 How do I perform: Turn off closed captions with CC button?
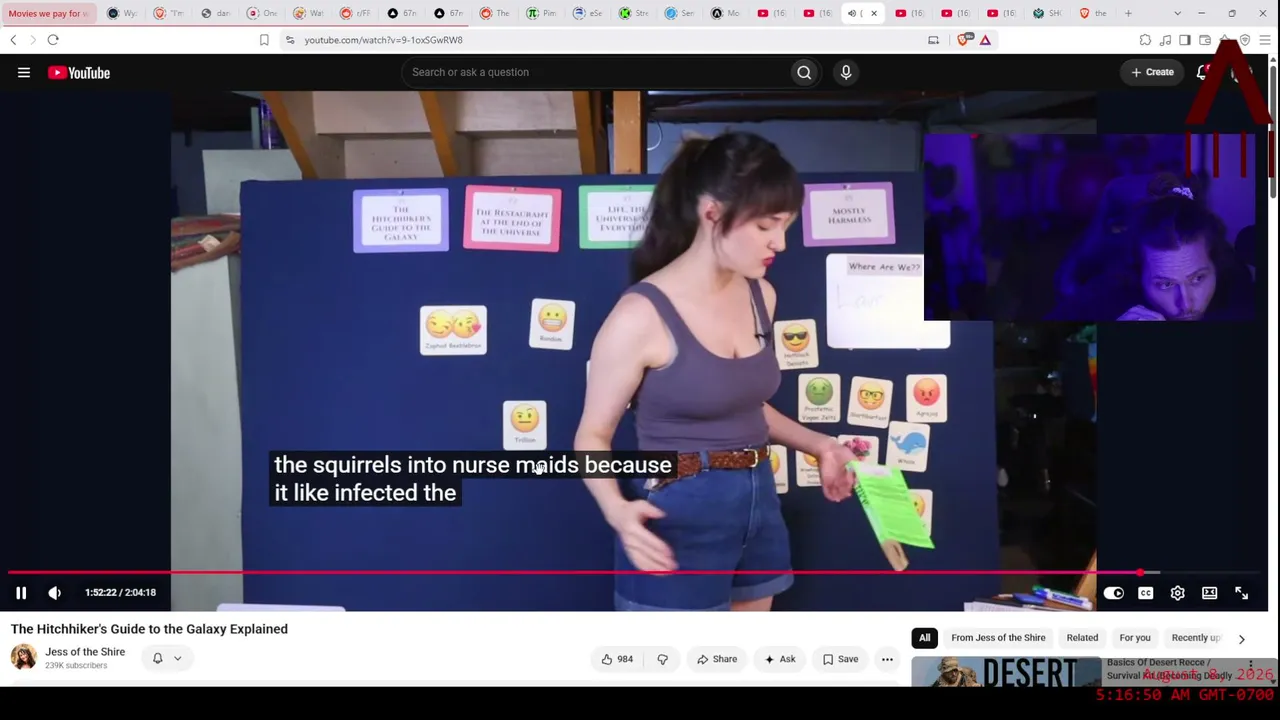[1146, 593]
